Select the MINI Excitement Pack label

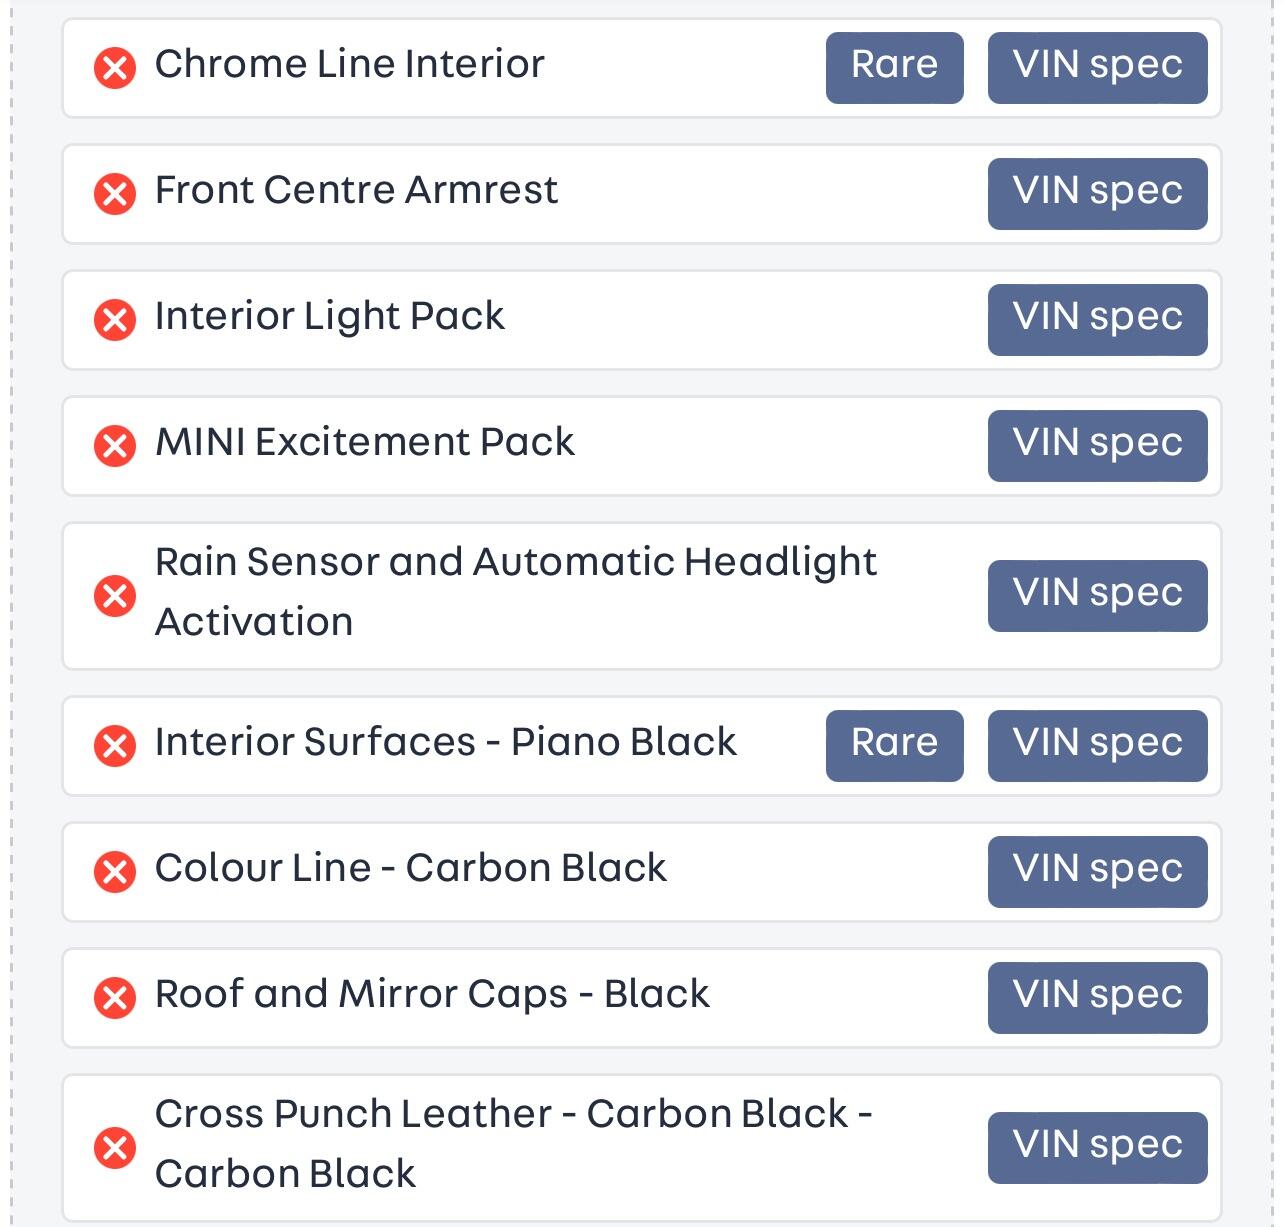coord(365,442)
